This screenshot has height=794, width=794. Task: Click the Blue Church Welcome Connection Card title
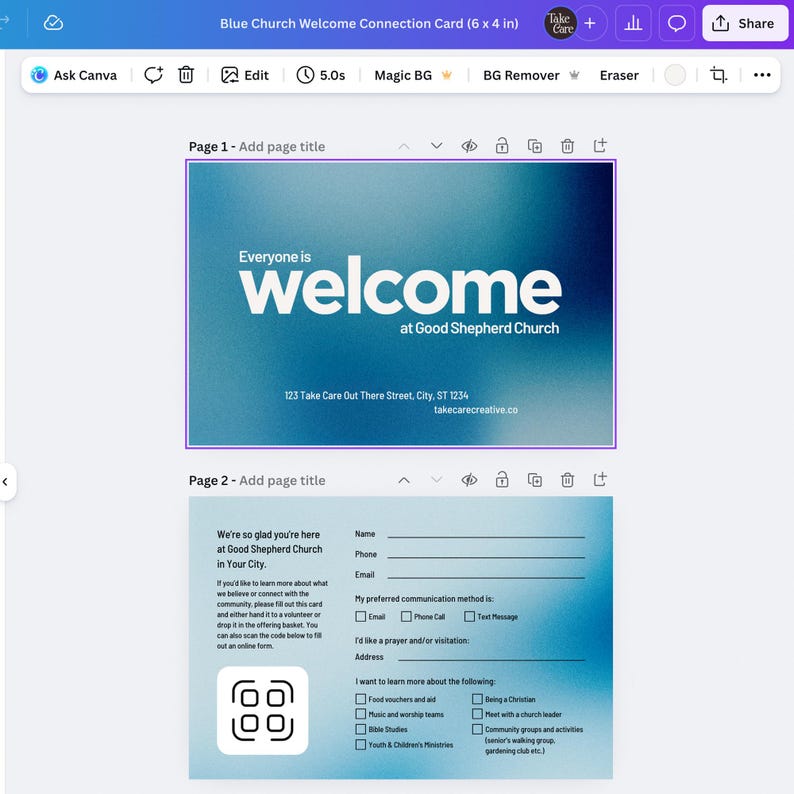(x=369, y=23)
